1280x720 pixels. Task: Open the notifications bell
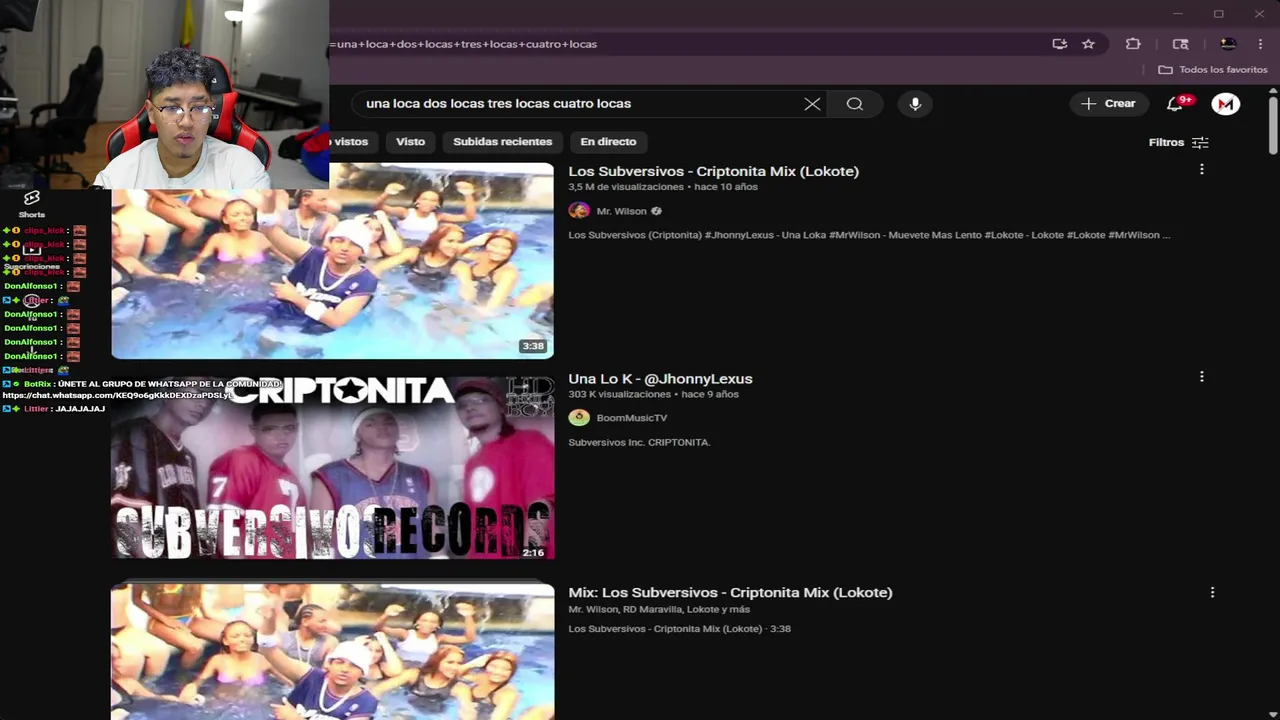click(x=1176, y=104)
